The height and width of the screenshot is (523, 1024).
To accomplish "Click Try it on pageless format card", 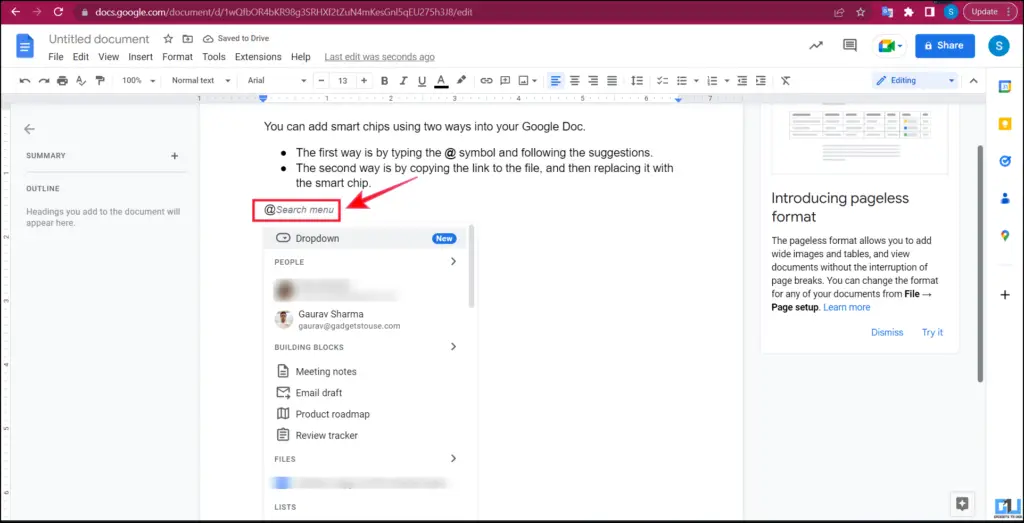I will [x=932, y=332].
